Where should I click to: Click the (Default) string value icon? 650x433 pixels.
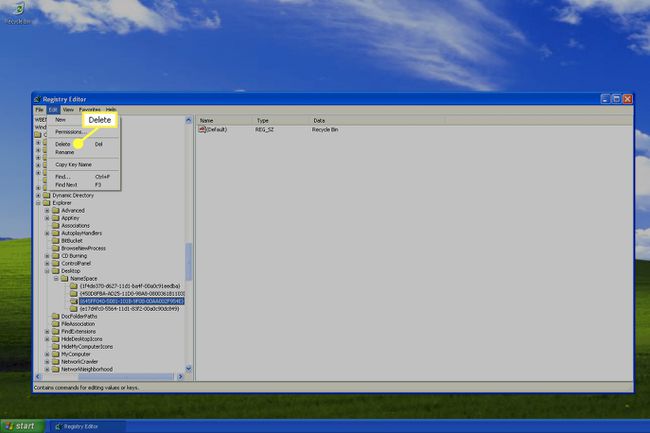click(x=202, y=130)
